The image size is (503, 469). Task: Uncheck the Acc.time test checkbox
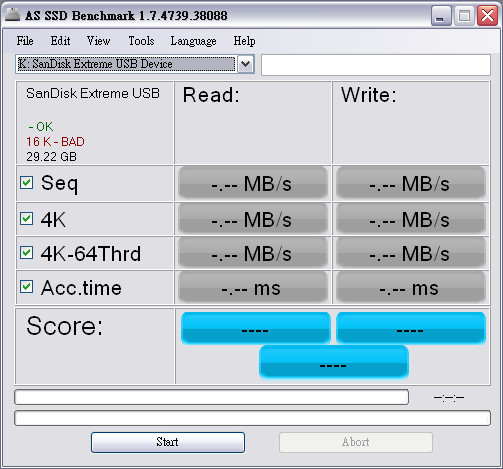(26, 287)
